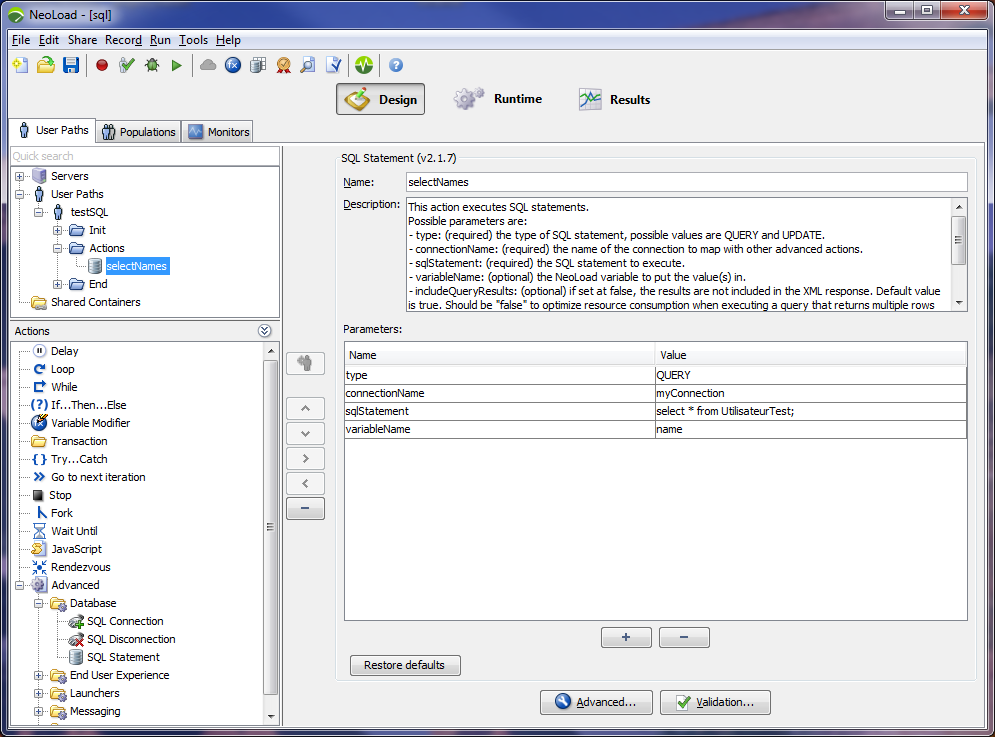
Task: Collapse the Actions panel with chevron
Action: point(264,331)
